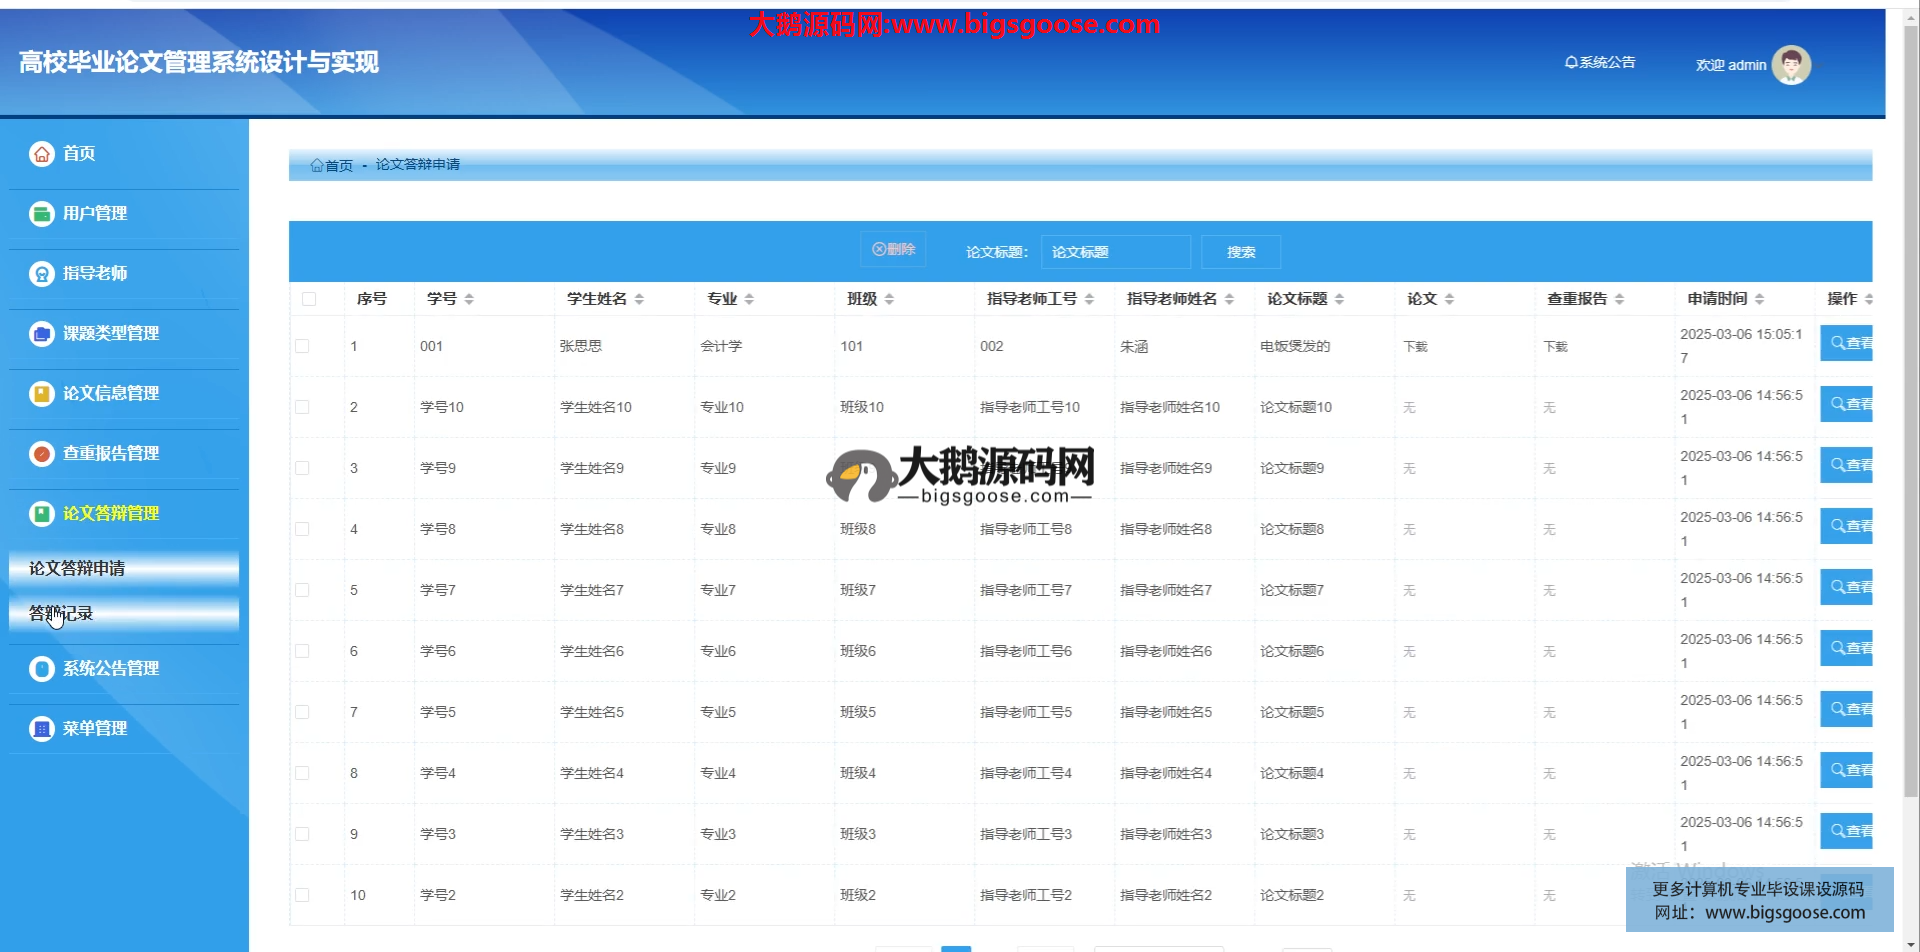Sort table by 学号 column arrows
This screenshot has width=1920, height=952.
pos(469,299)
